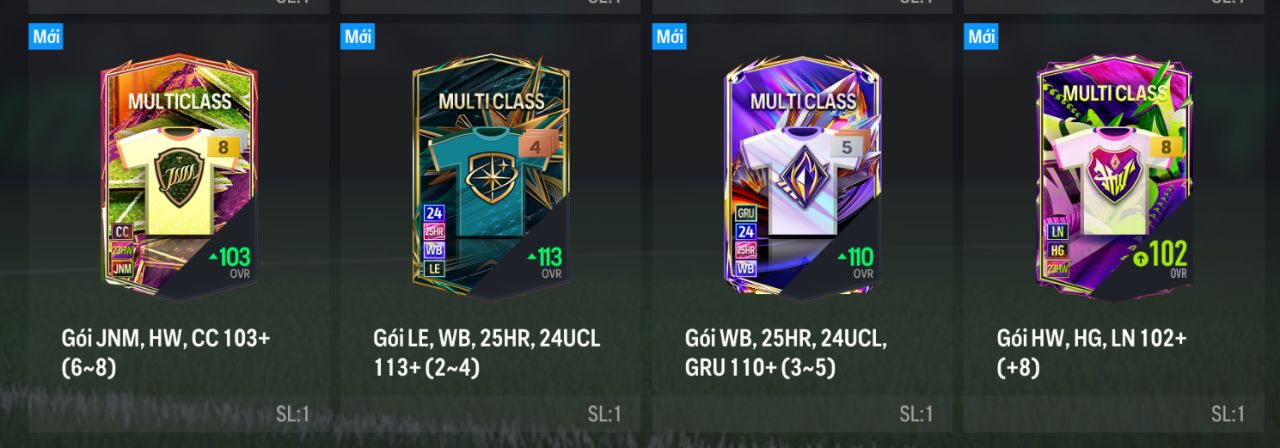Click the LE class tag on second card

434,268
